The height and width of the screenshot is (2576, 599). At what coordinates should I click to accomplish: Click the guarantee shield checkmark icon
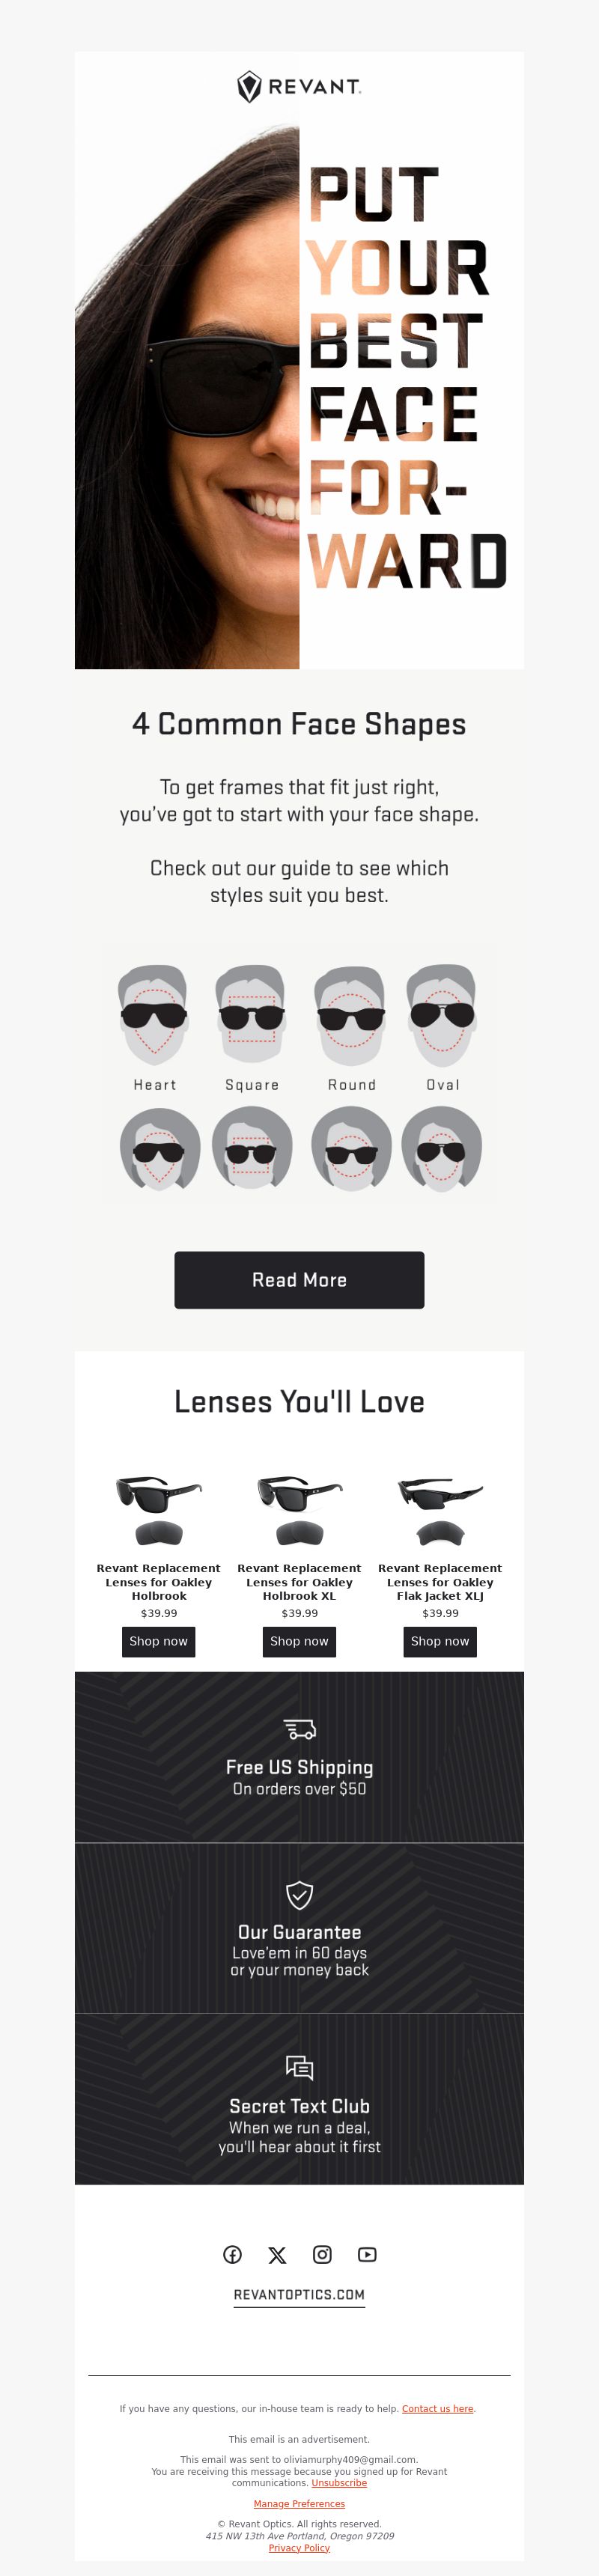tap(299, 1895)
